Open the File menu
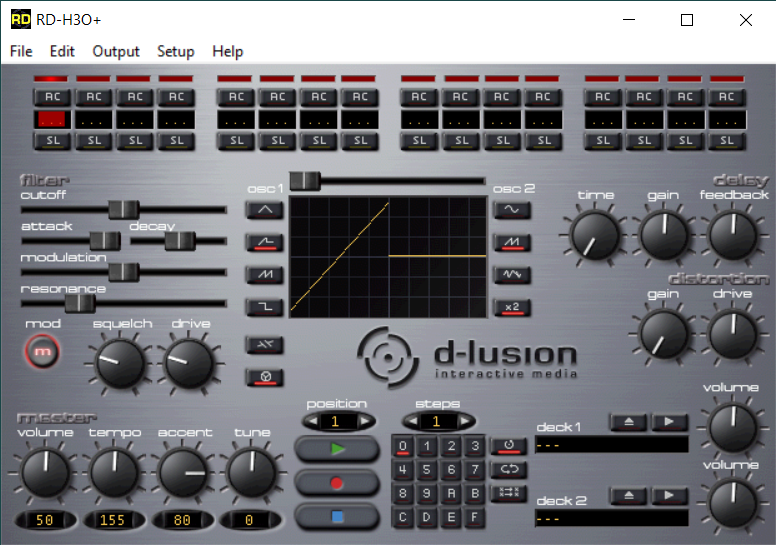 [21, 51]
